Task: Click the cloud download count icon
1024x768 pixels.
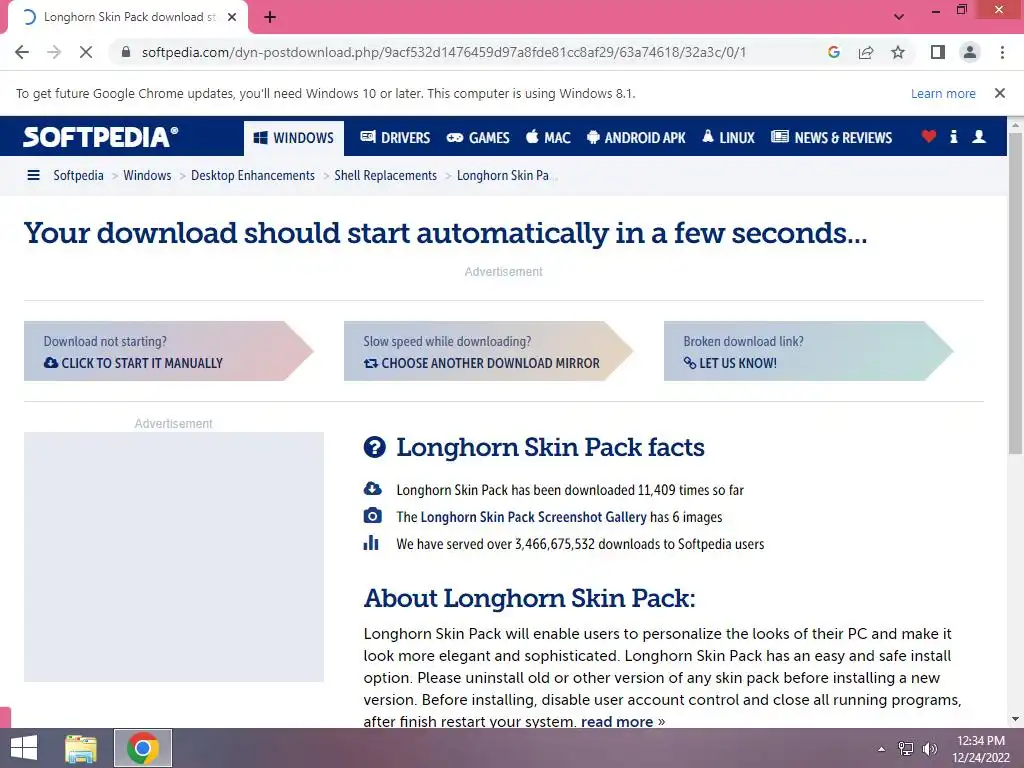Action: click(372, 488)
